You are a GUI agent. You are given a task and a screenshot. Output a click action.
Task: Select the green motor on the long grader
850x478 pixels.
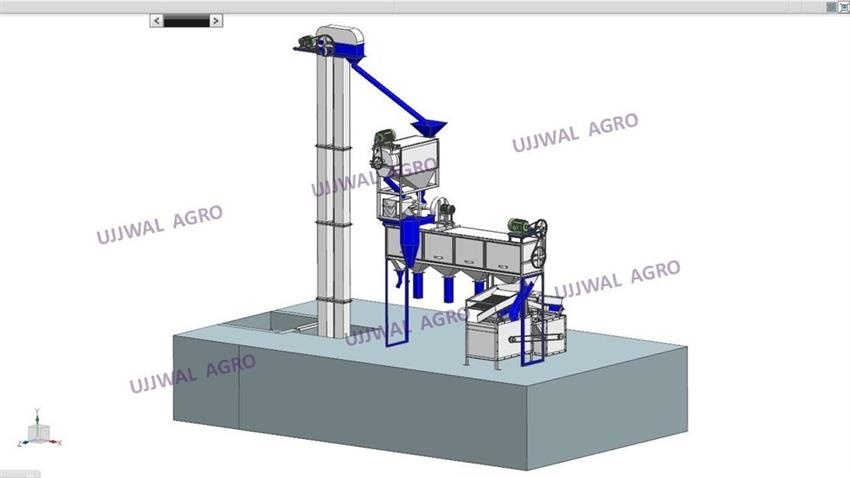click(517, 224)
